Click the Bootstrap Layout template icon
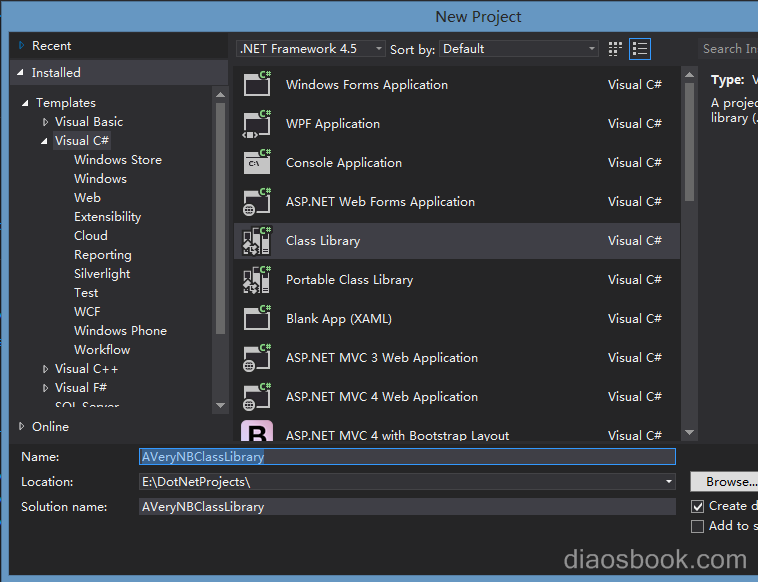The width and height of the screenshot is (758, 582). [257, 431]
